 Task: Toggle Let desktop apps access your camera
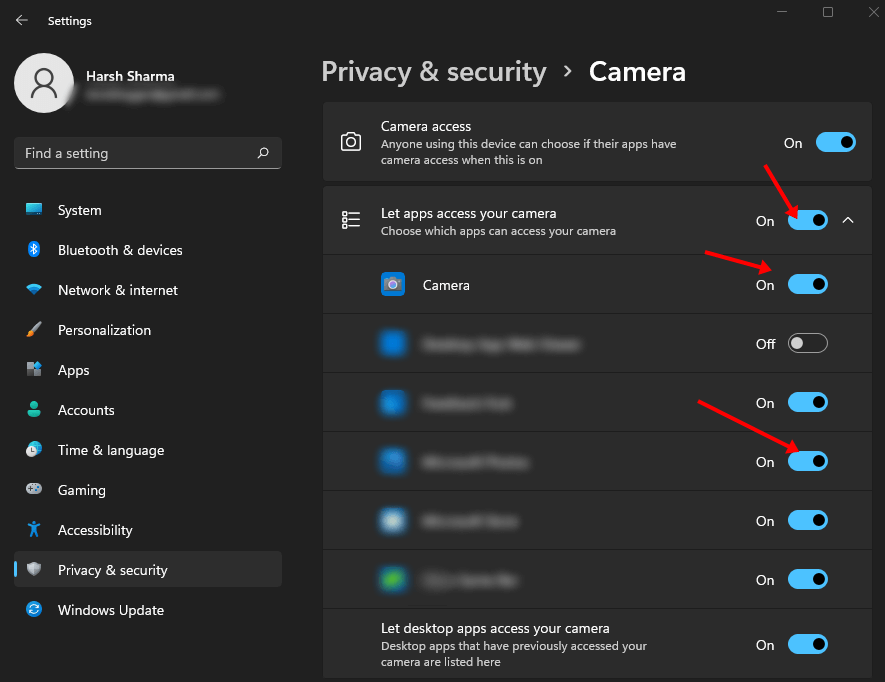click(x=808, y=645)
